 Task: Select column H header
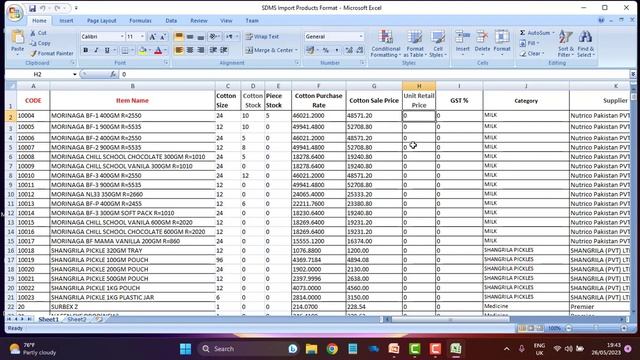(x=419, y=86)
